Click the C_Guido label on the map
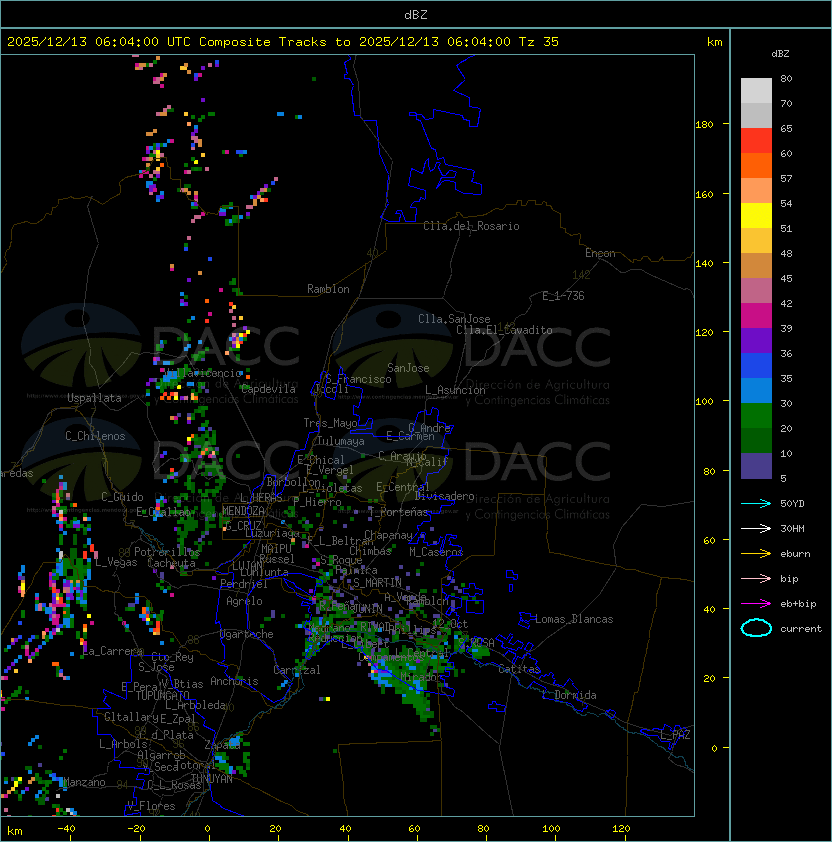 tap(122, 497)
